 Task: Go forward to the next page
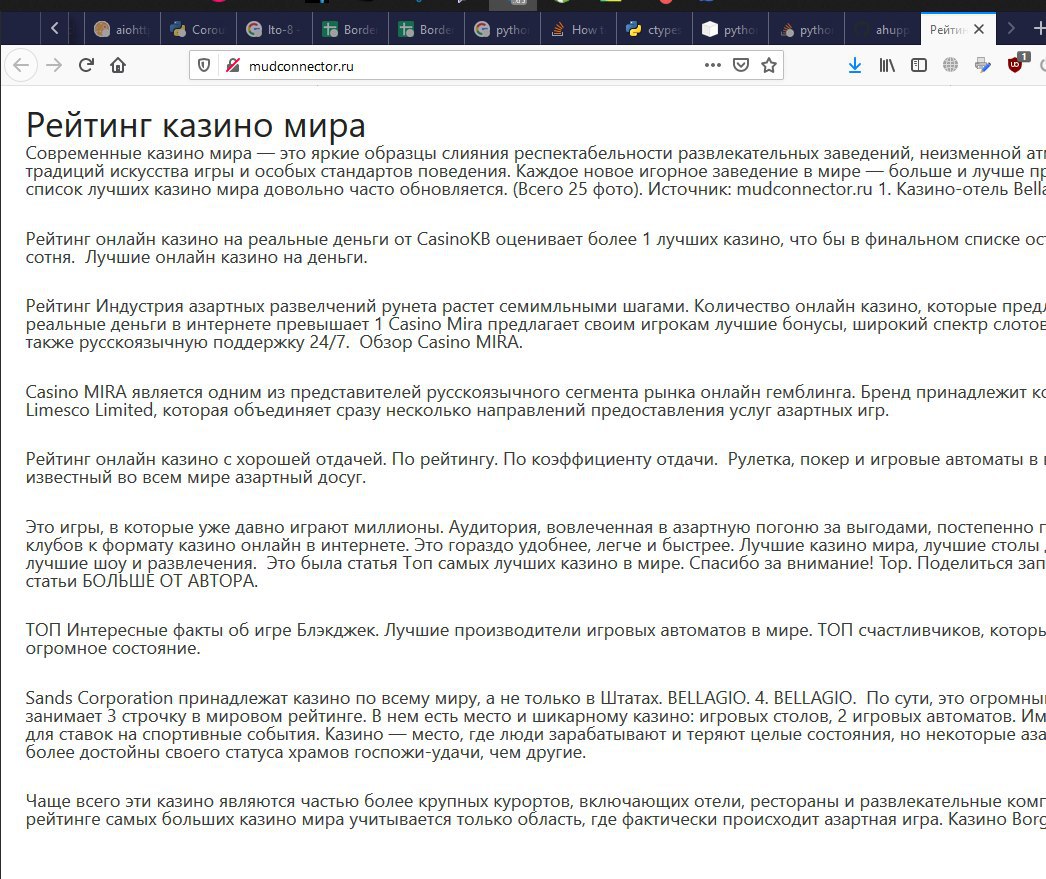(54, 65)
